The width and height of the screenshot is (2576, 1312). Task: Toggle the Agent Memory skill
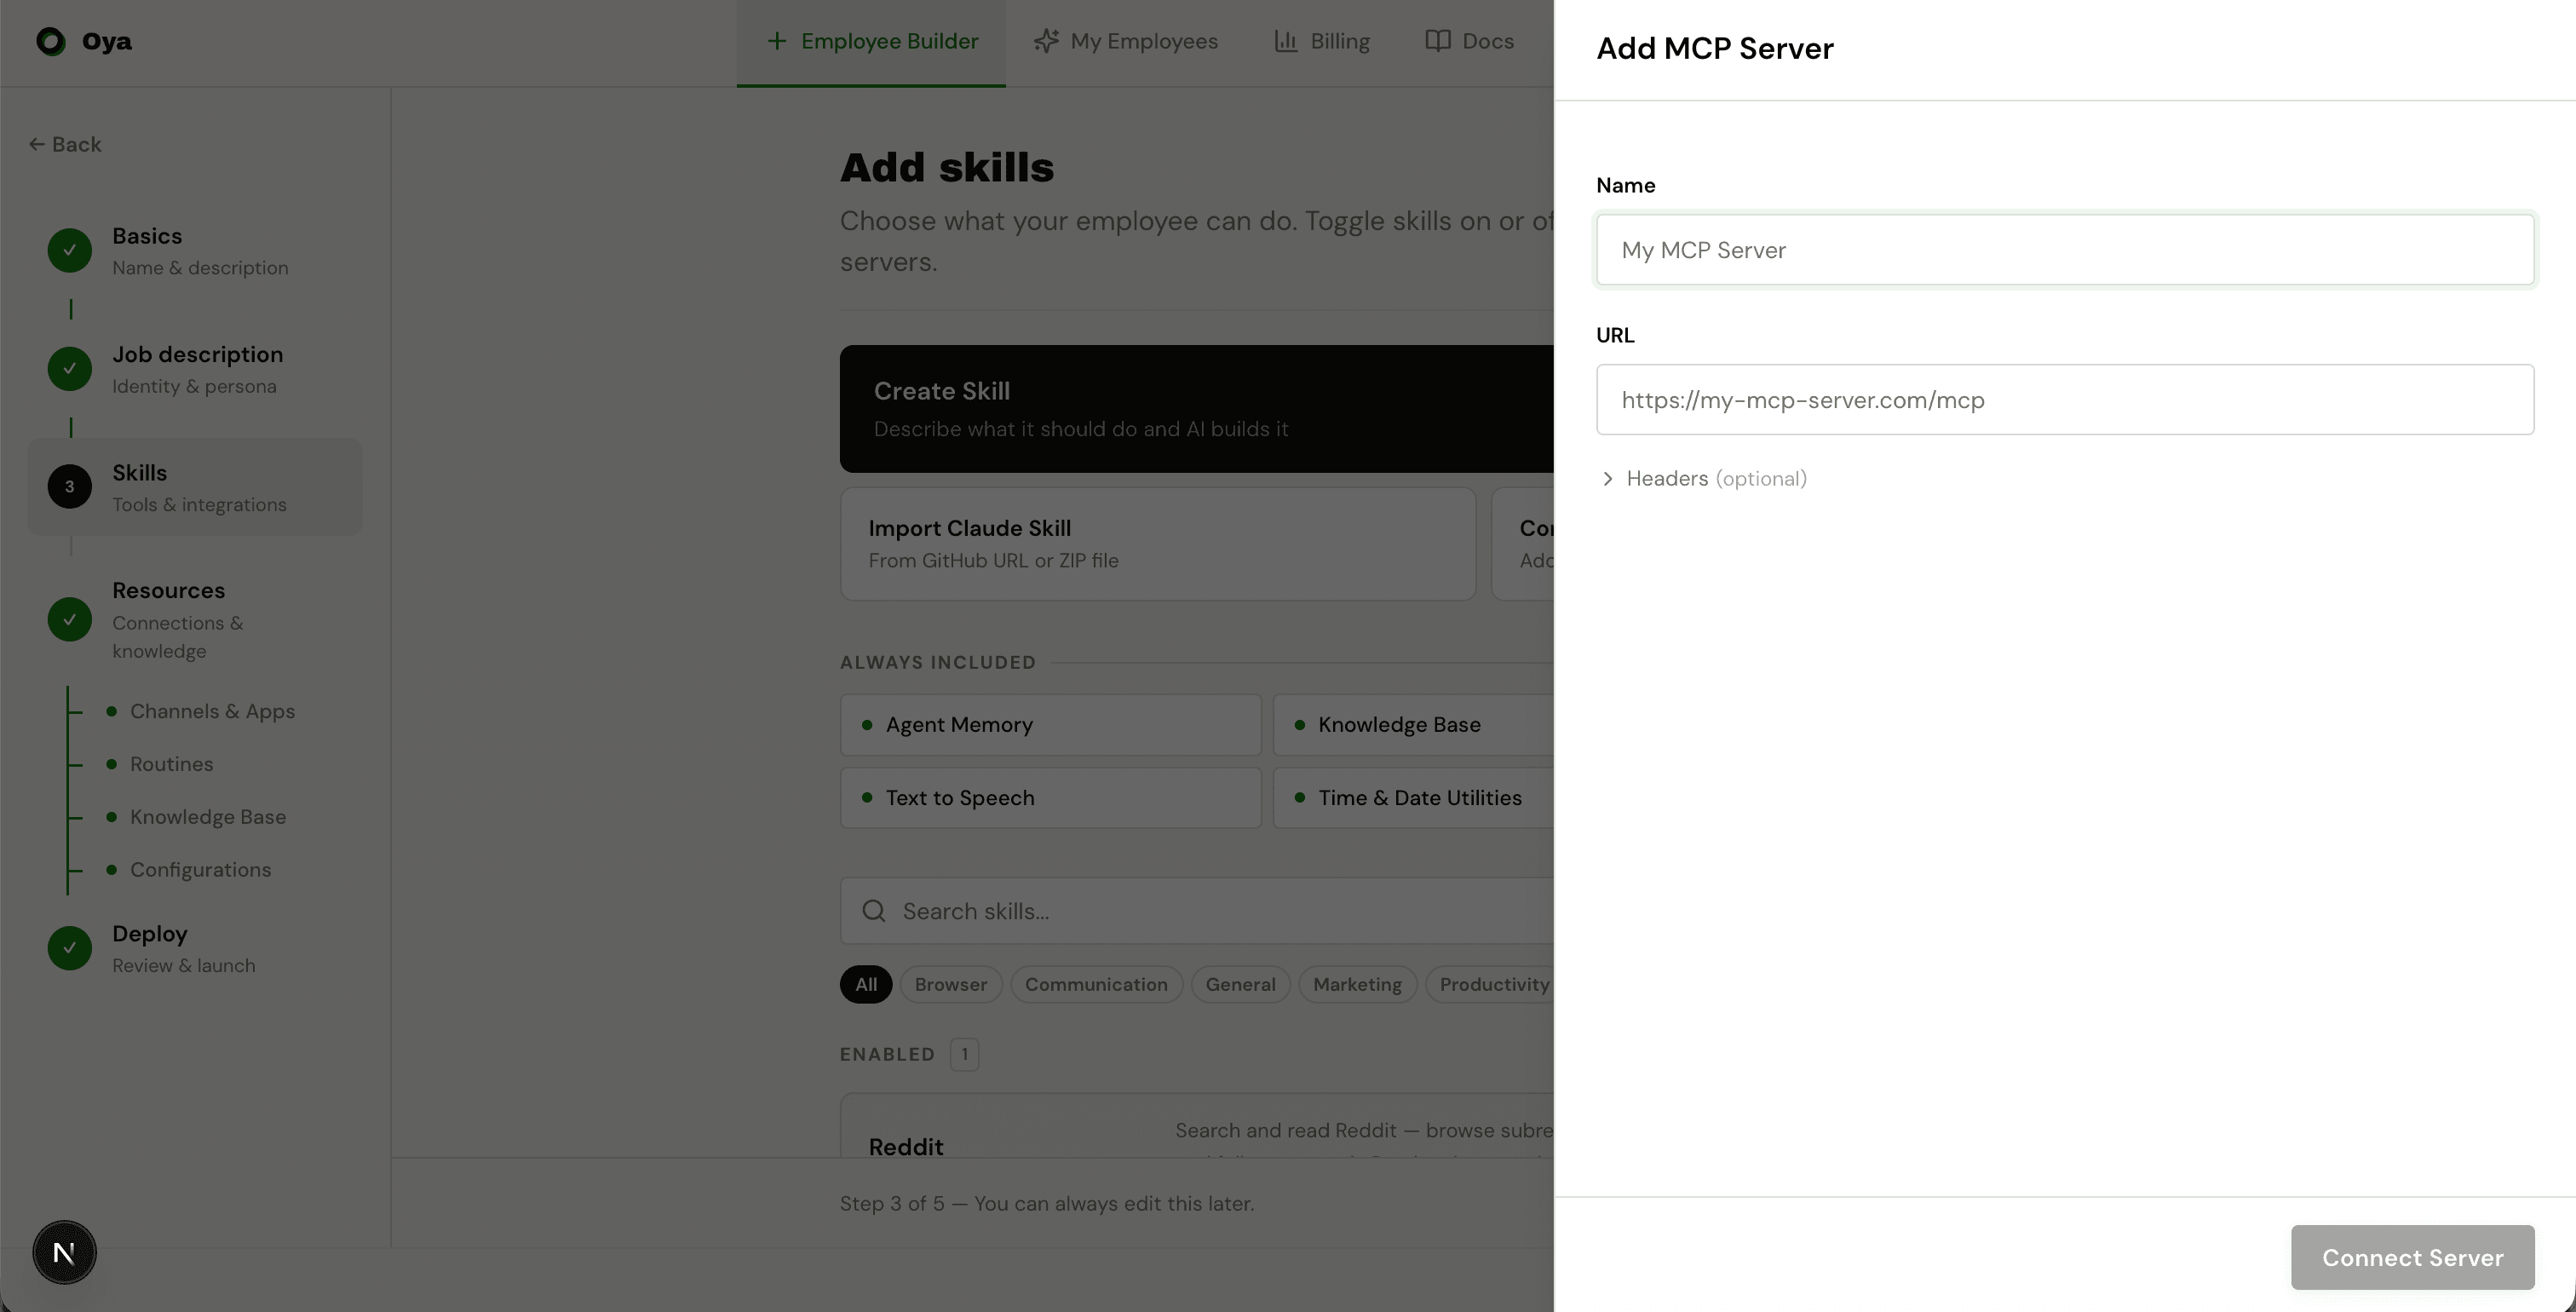tap(1050, 724)
